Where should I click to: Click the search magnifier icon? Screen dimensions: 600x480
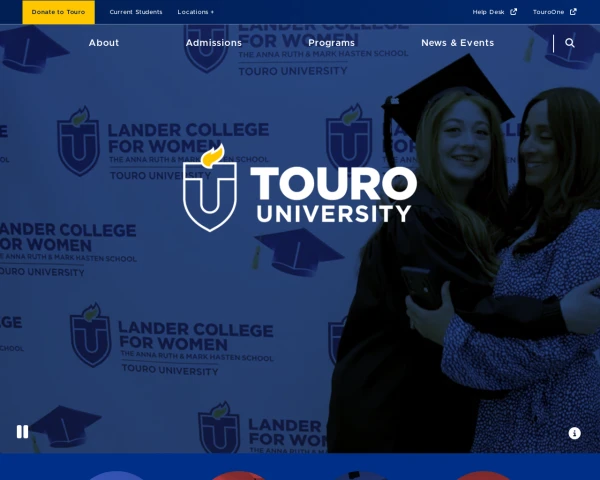pyautogui.click(x=570, y=43)
